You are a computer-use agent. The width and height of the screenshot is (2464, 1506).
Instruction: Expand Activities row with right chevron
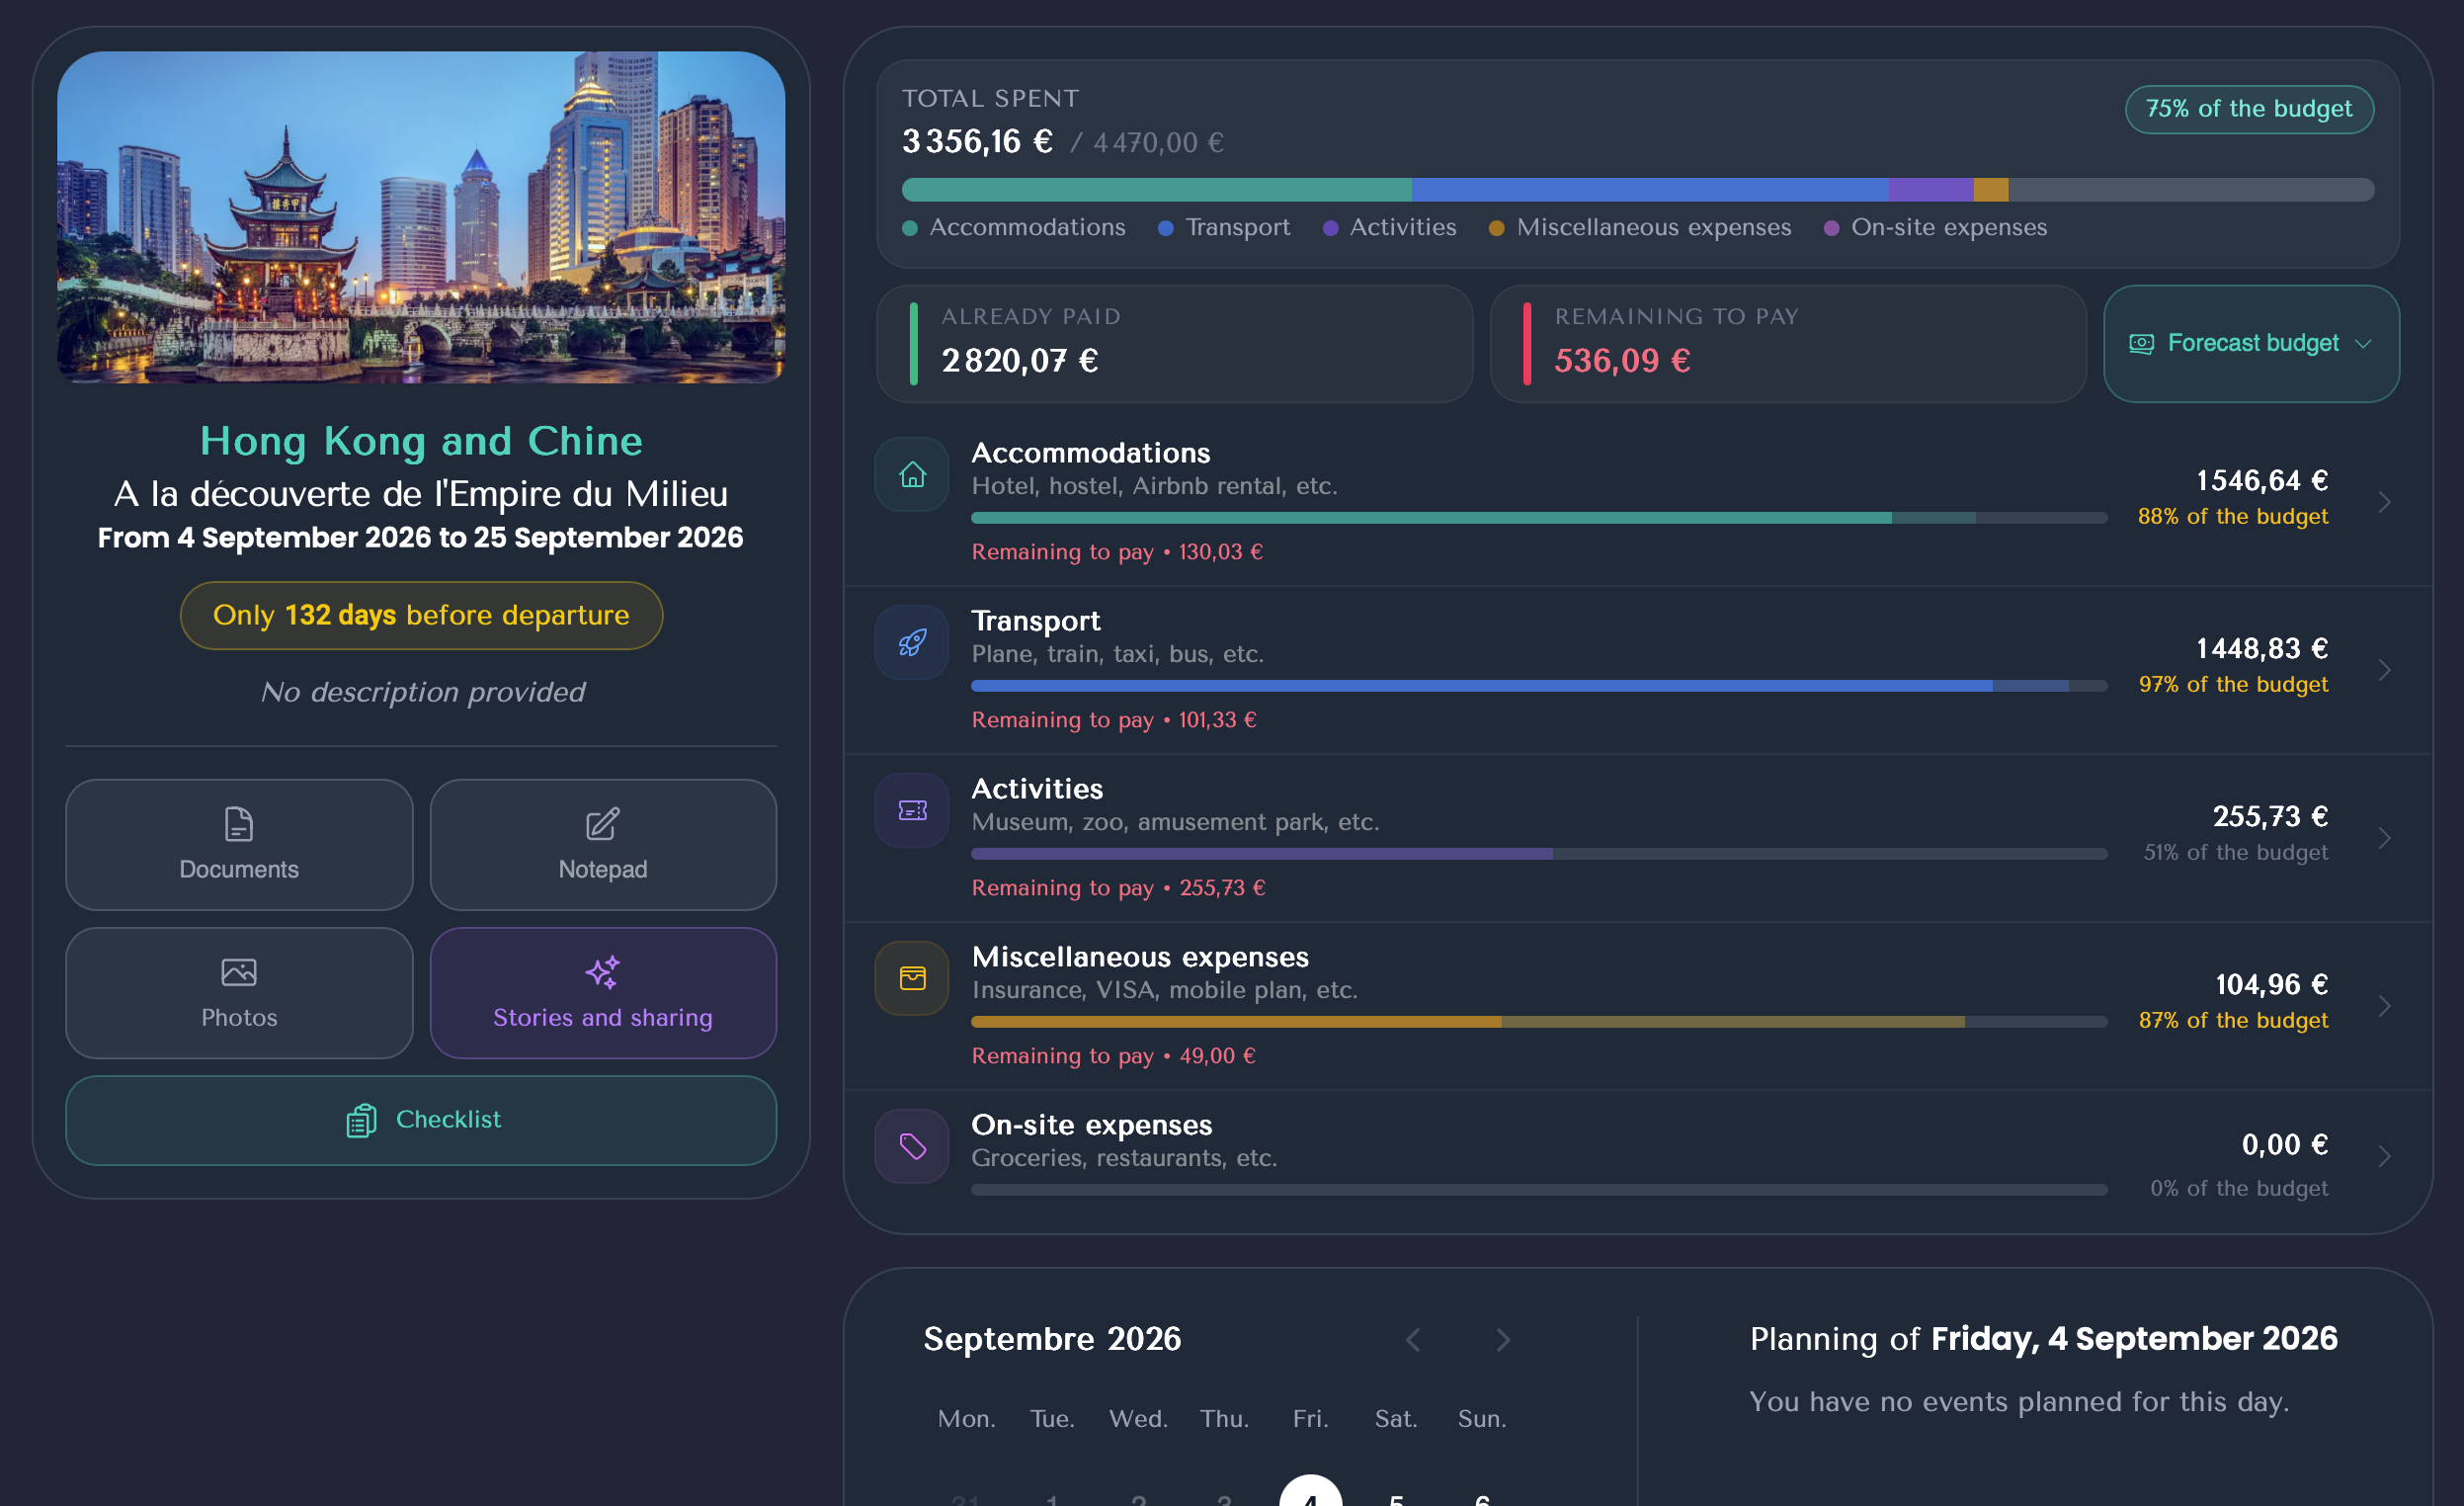tap(2384, 838)
